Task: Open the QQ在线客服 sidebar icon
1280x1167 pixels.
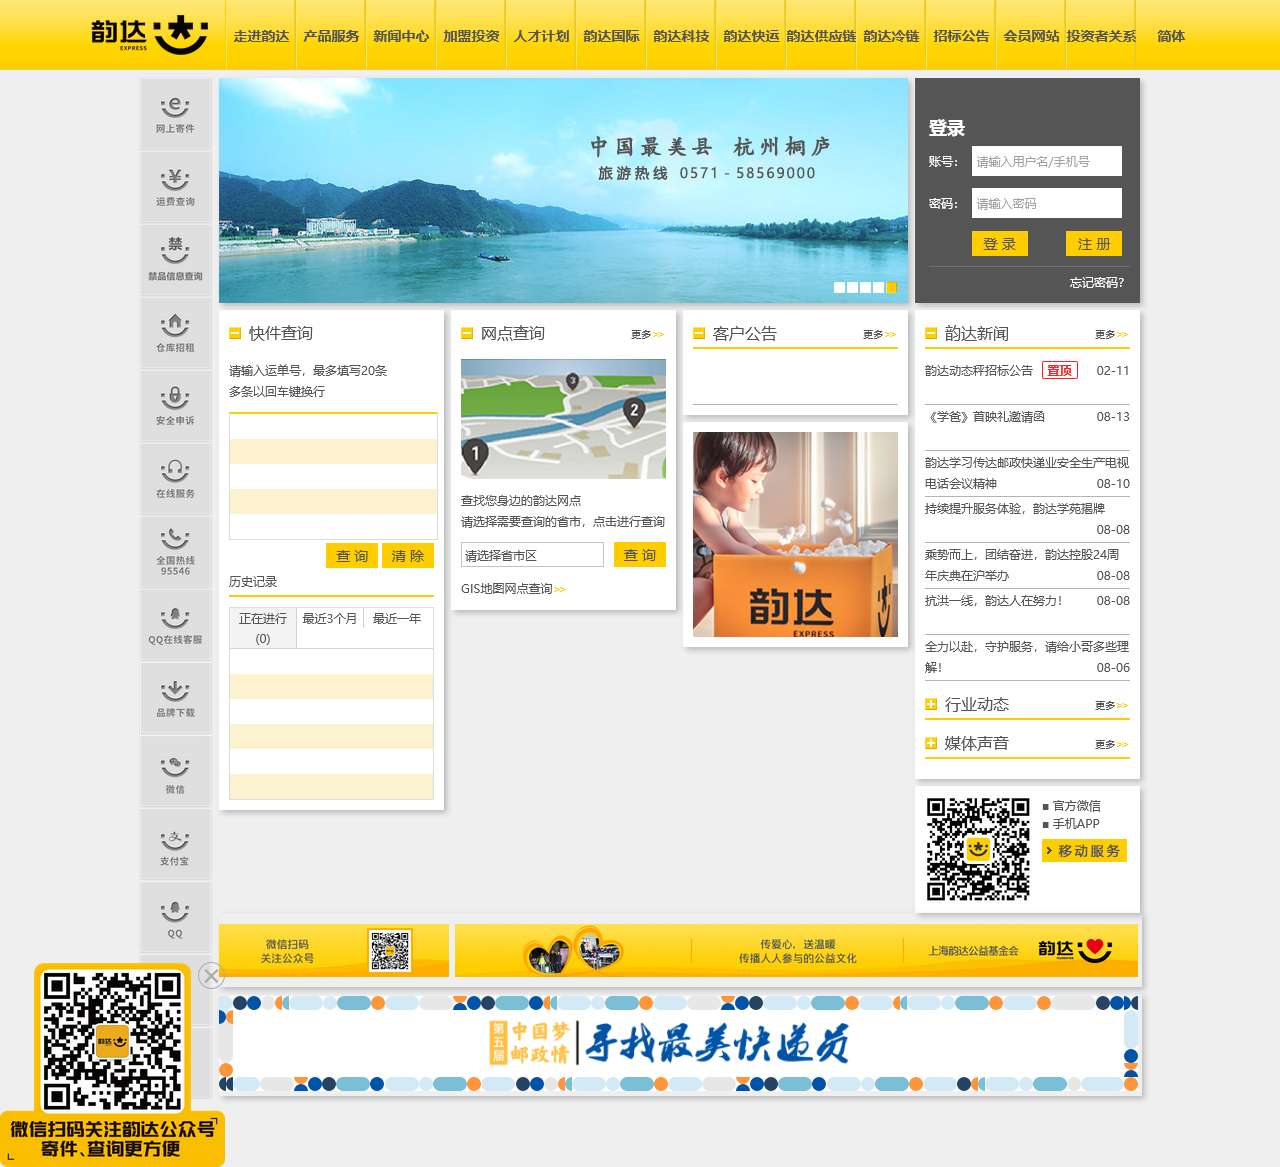Action: click(x=175, y=625)
